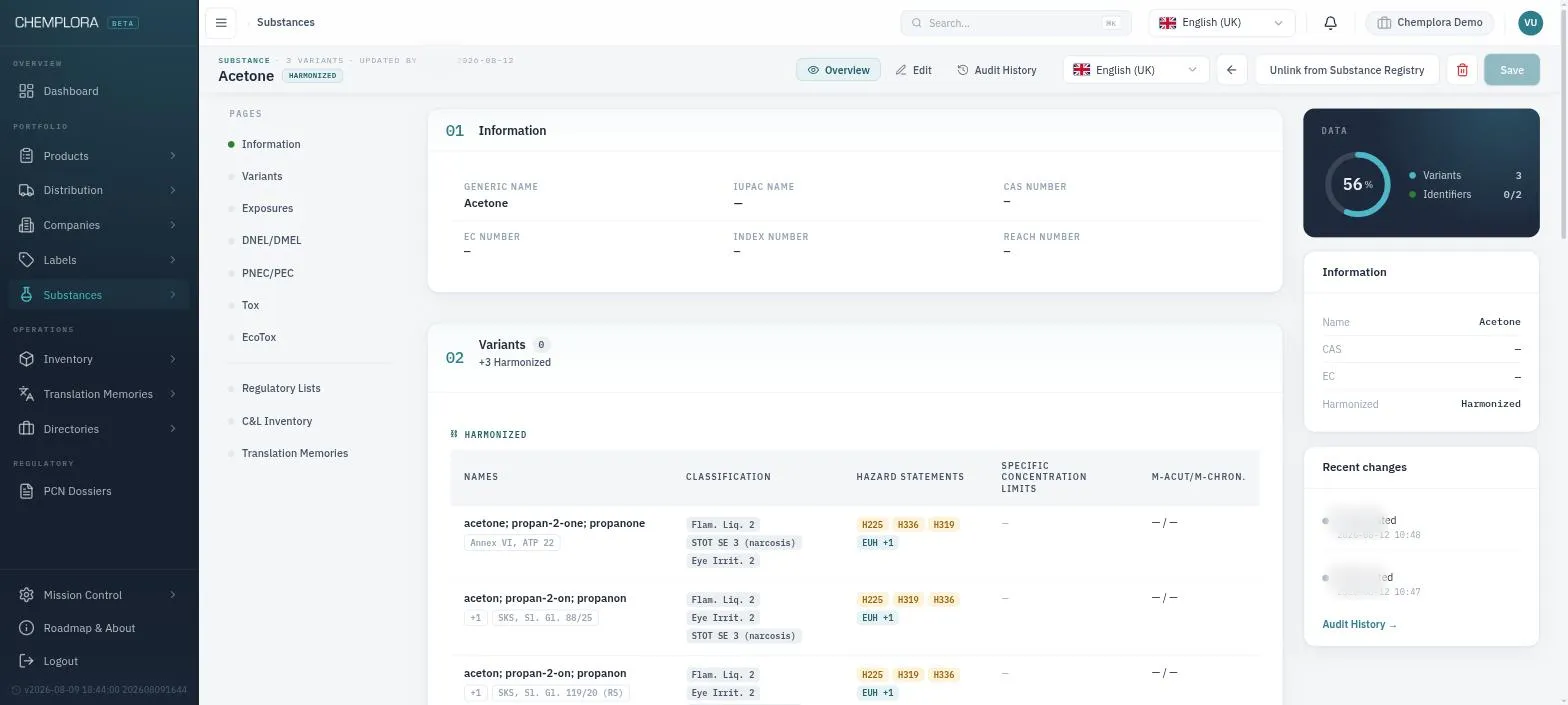Image resolution: width=1568 pixels, height=705 pixels.
Task: Open top bar English (UK) language dropdown
Action: (1221, 23)
